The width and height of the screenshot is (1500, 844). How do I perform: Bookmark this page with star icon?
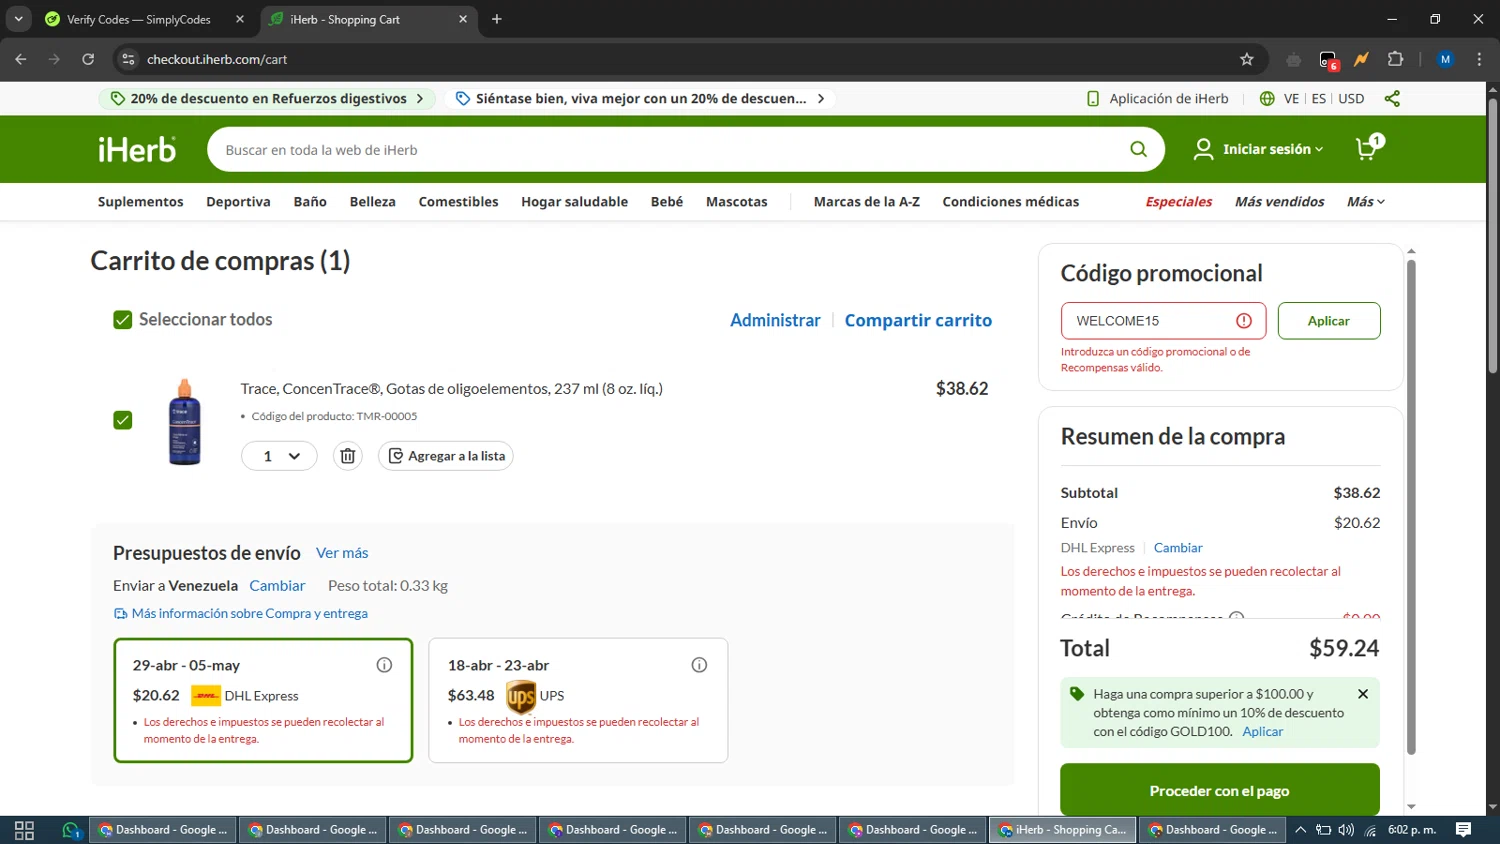(x=1247, y=59)
